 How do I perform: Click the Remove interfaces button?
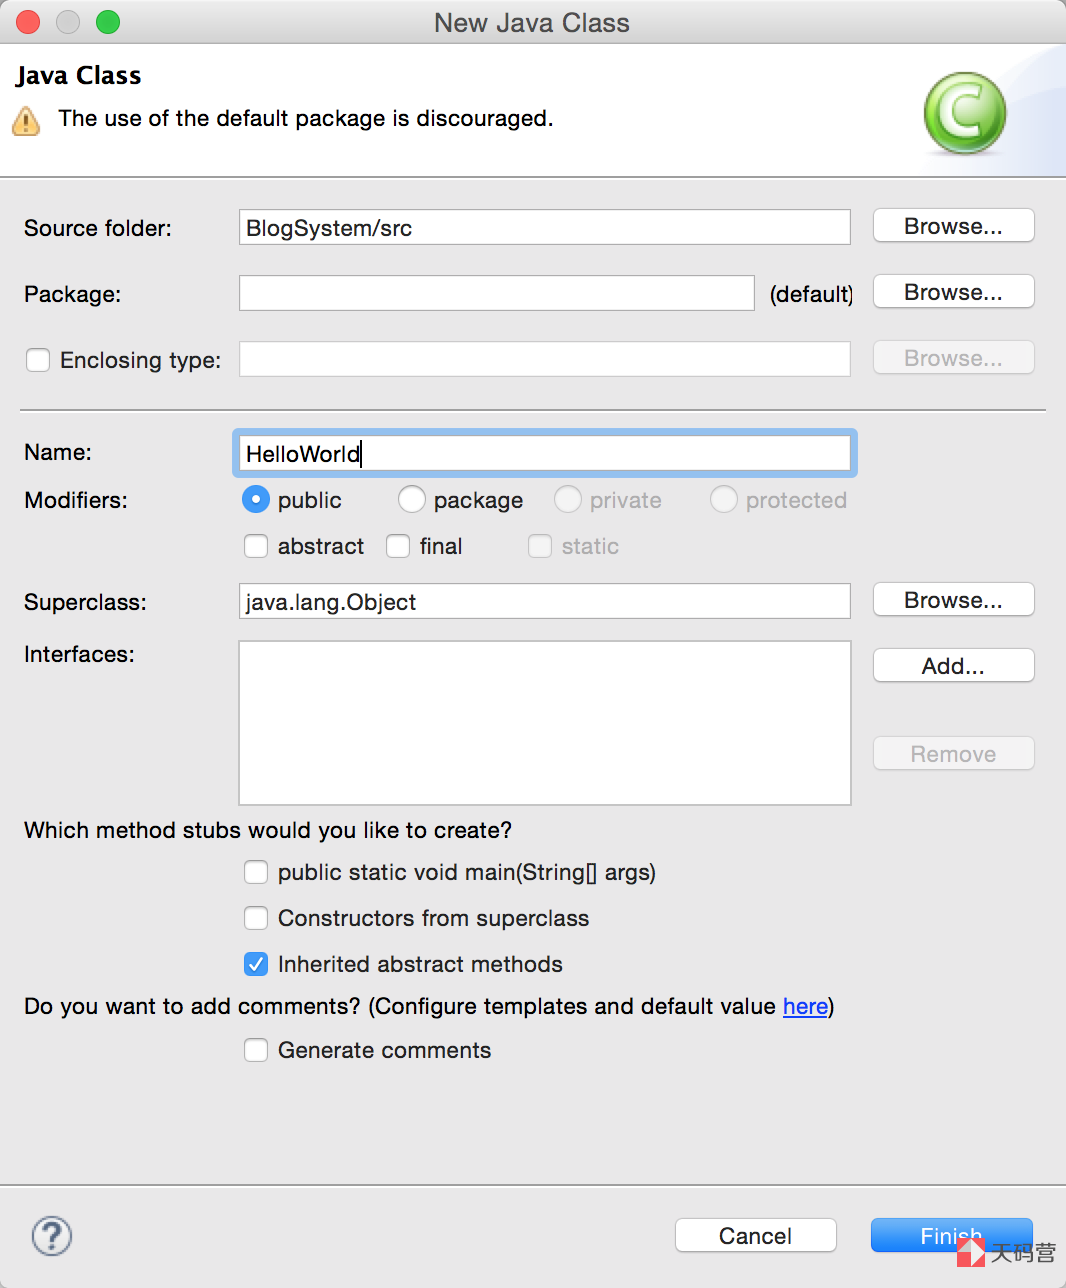[x=953, y=754]
